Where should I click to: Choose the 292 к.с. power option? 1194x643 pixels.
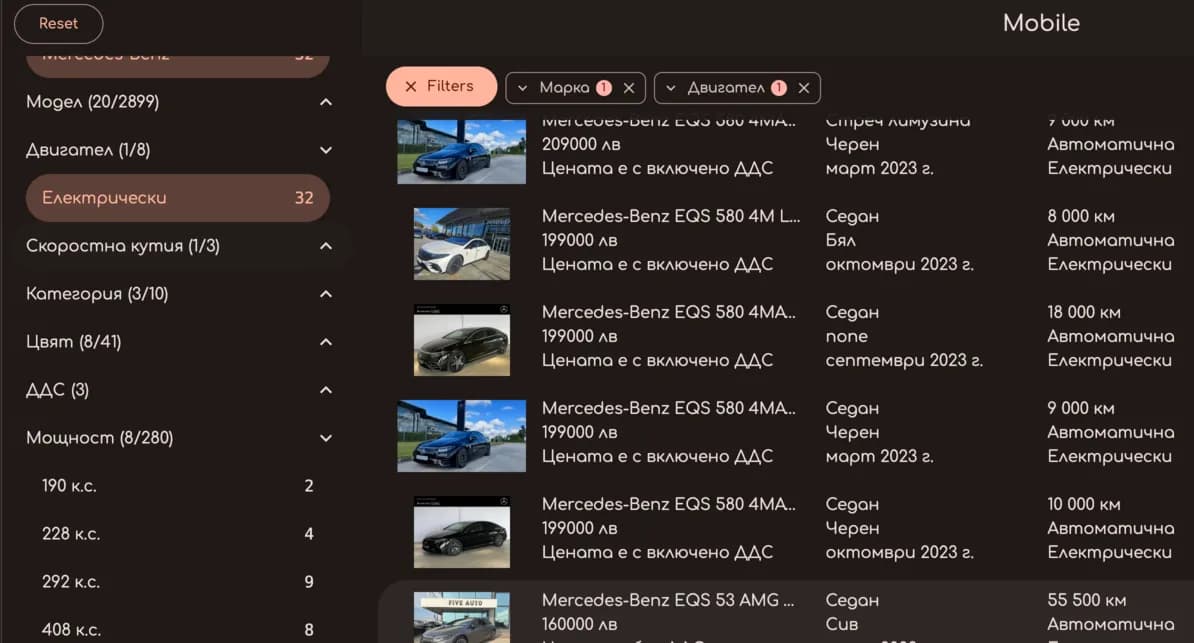pos(177,582)
